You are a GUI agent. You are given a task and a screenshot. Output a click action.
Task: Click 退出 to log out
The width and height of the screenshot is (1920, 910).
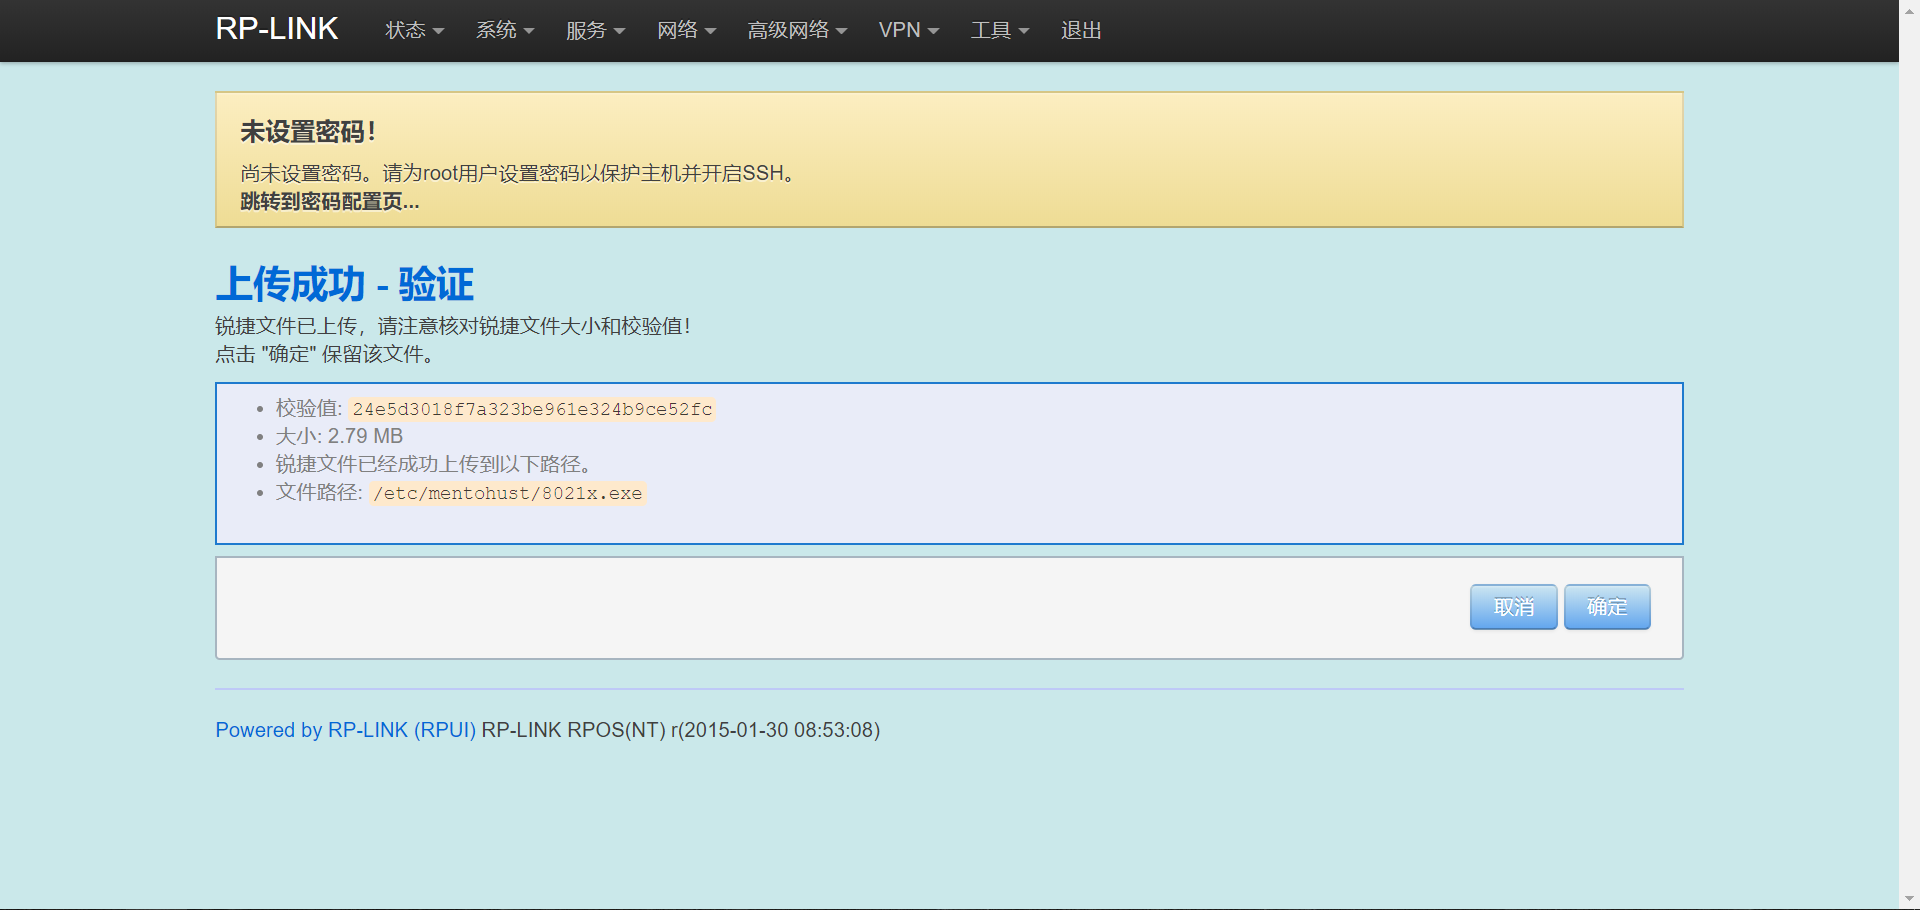coord(1081,30)
